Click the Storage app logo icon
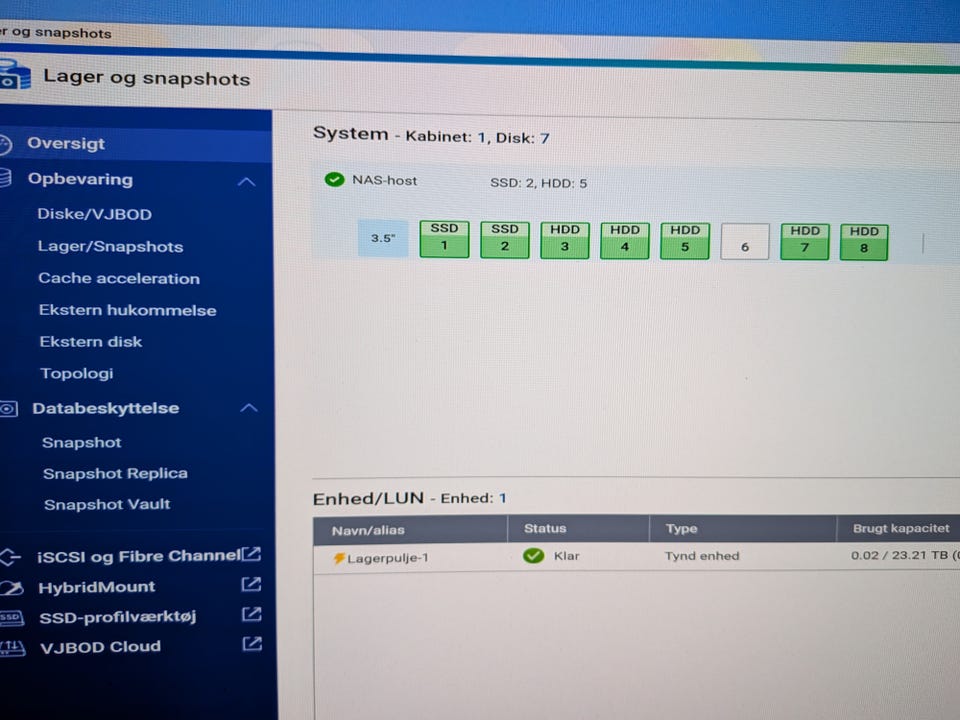Screen dimensions: 960x720 pos(13,74)
